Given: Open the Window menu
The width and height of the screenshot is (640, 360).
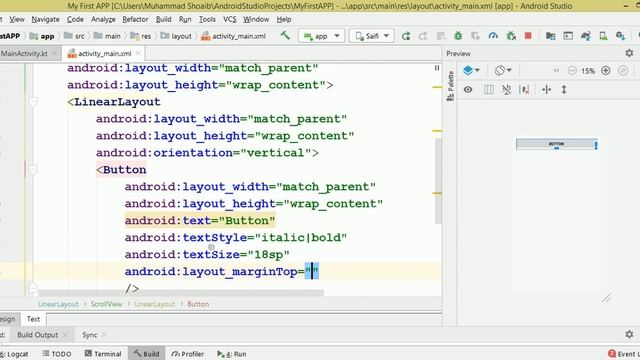Looking at the screenshot, I should [x=256, y=19].
